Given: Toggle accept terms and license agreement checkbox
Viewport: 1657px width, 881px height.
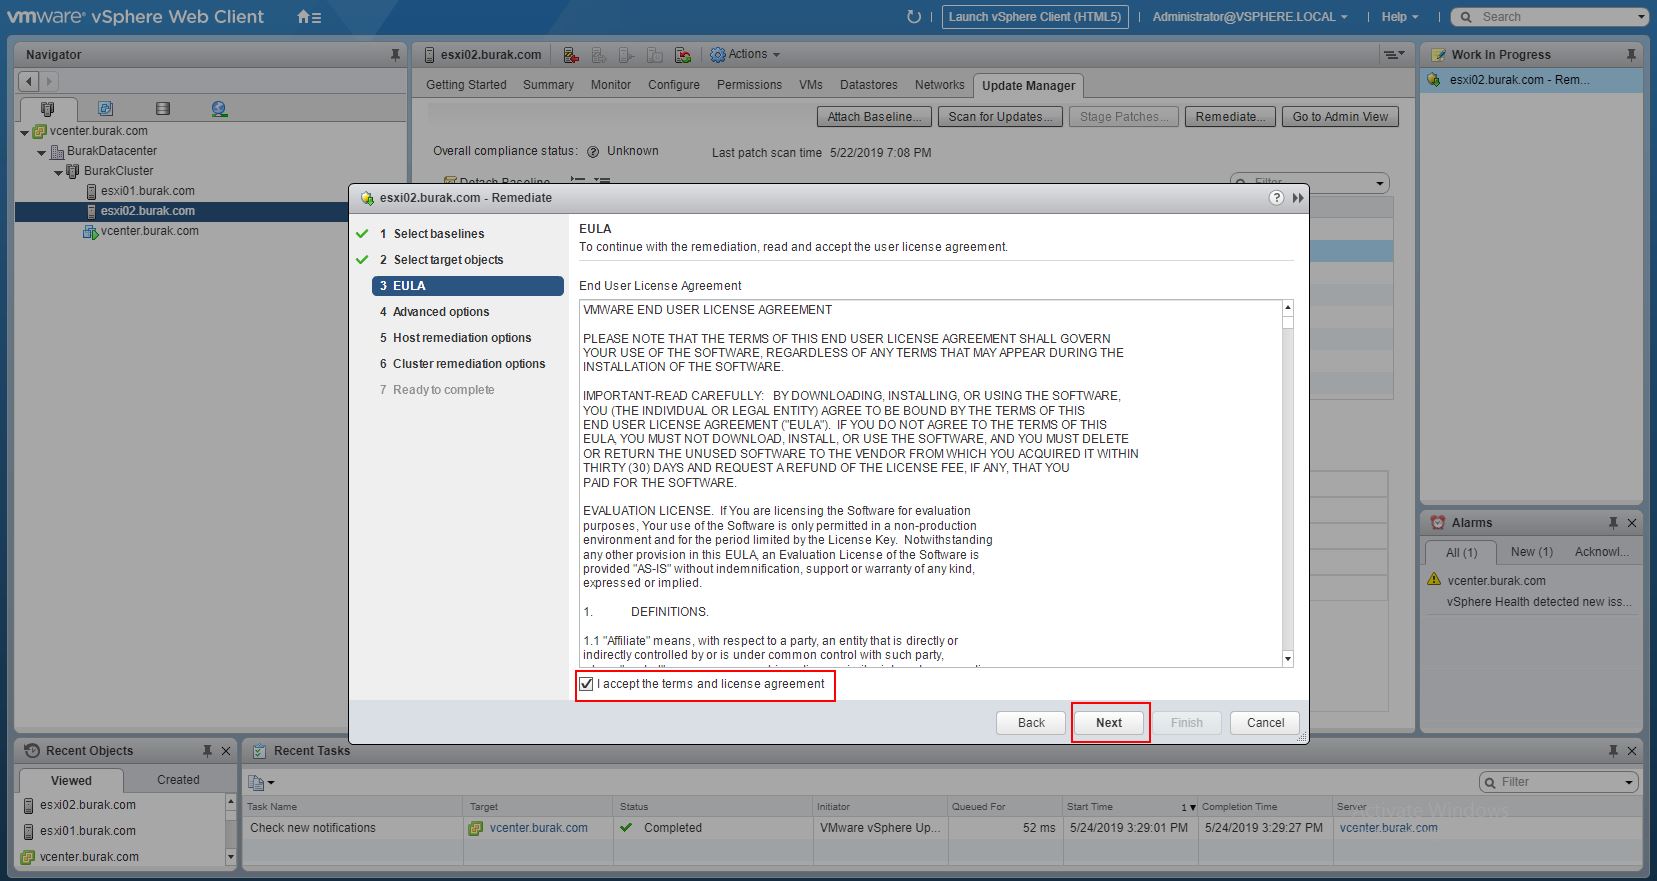Looking at the screenshot, I should point(586,684).
